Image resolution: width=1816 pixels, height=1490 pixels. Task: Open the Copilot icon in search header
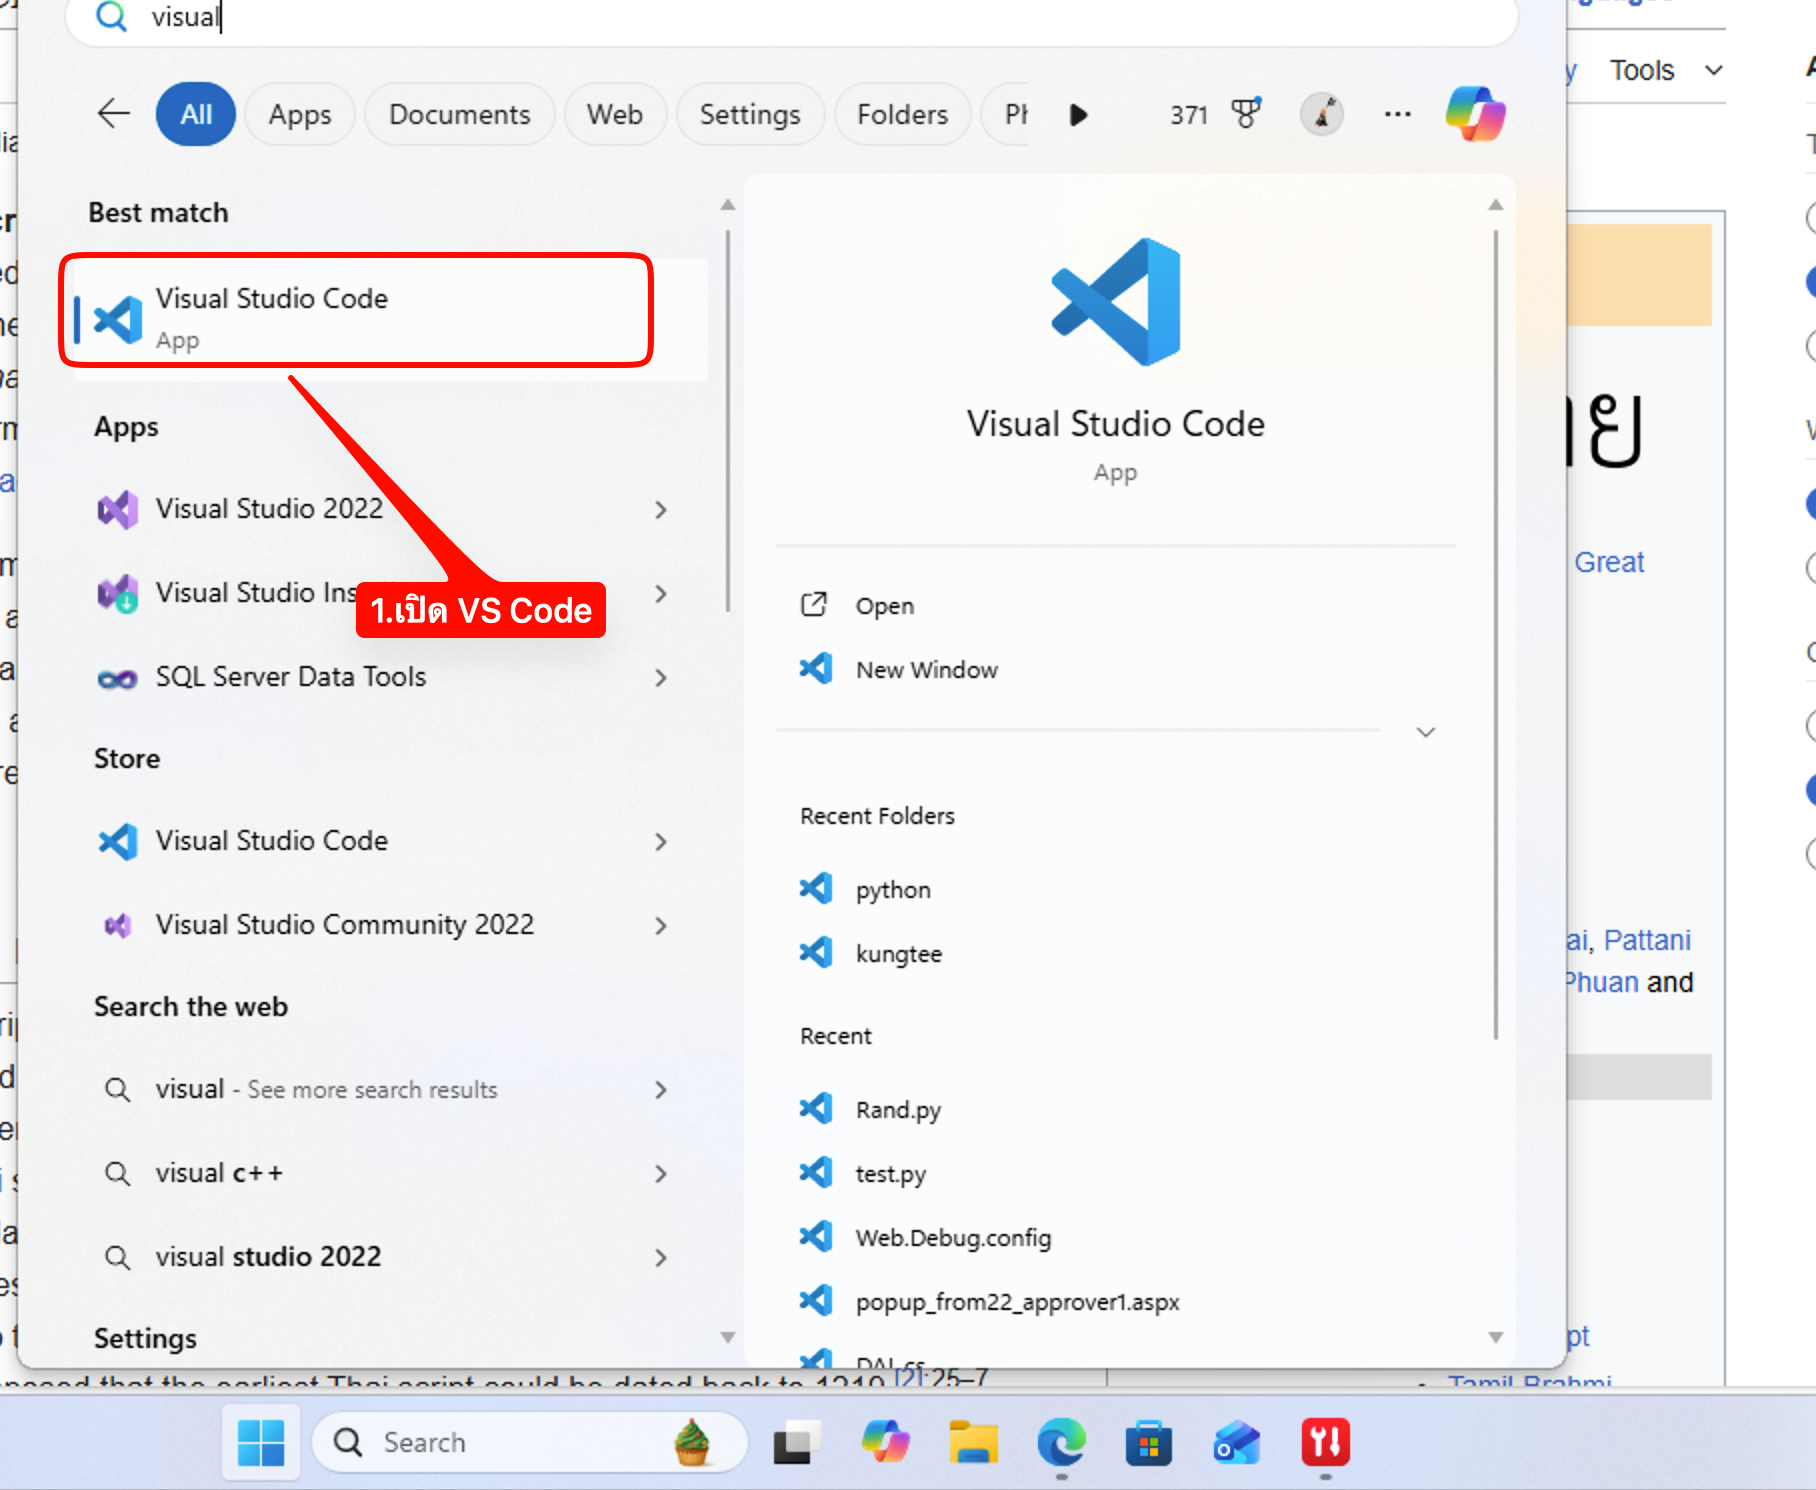coord(1475,113)
